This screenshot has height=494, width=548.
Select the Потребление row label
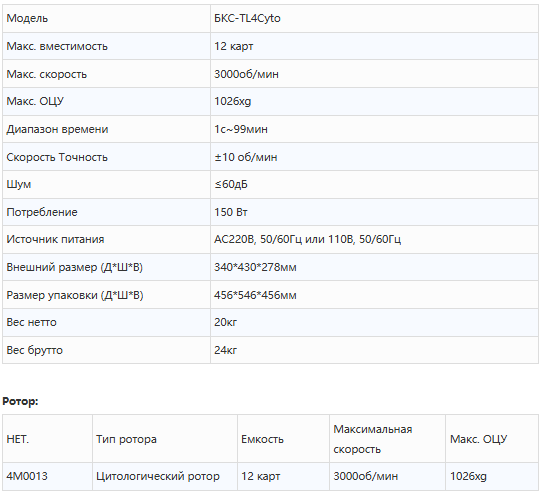(42, 212)
